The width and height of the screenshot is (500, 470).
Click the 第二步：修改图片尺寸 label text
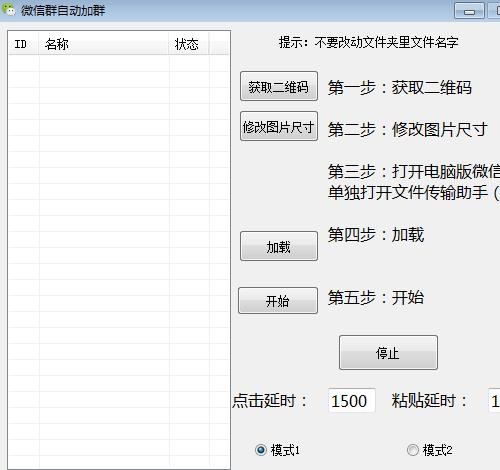click(407, 129)
